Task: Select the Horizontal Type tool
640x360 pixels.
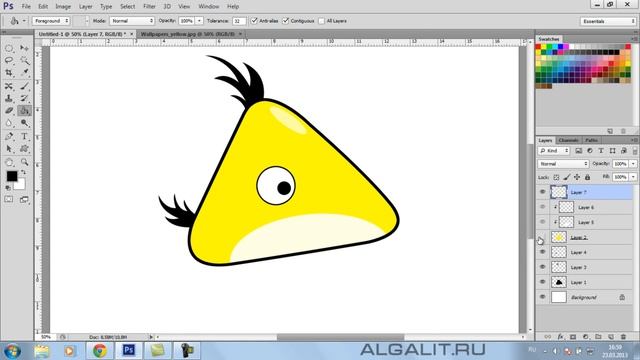Action: click(24, 137)
